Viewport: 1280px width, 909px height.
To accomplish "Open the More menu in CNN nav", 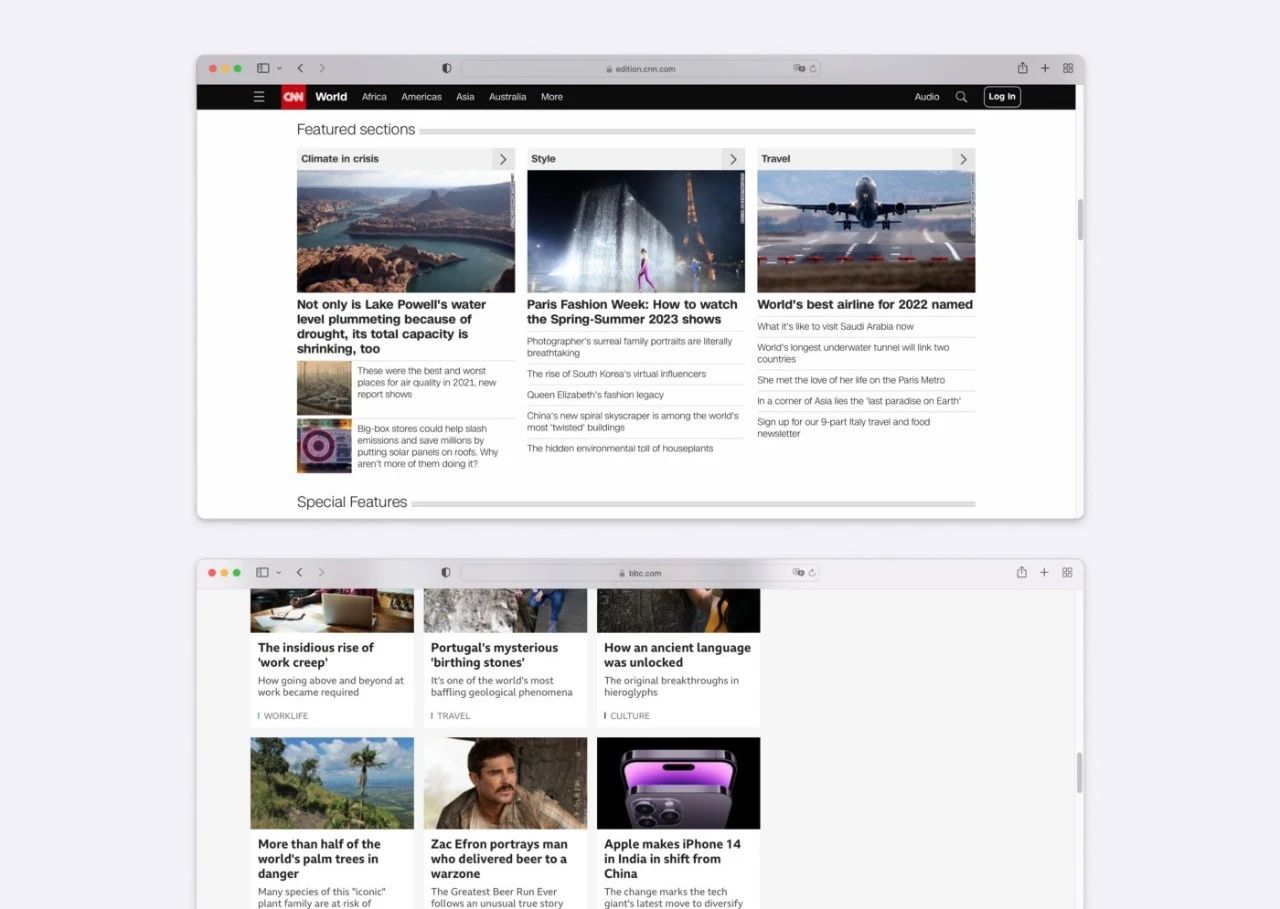I will point(552,97).
